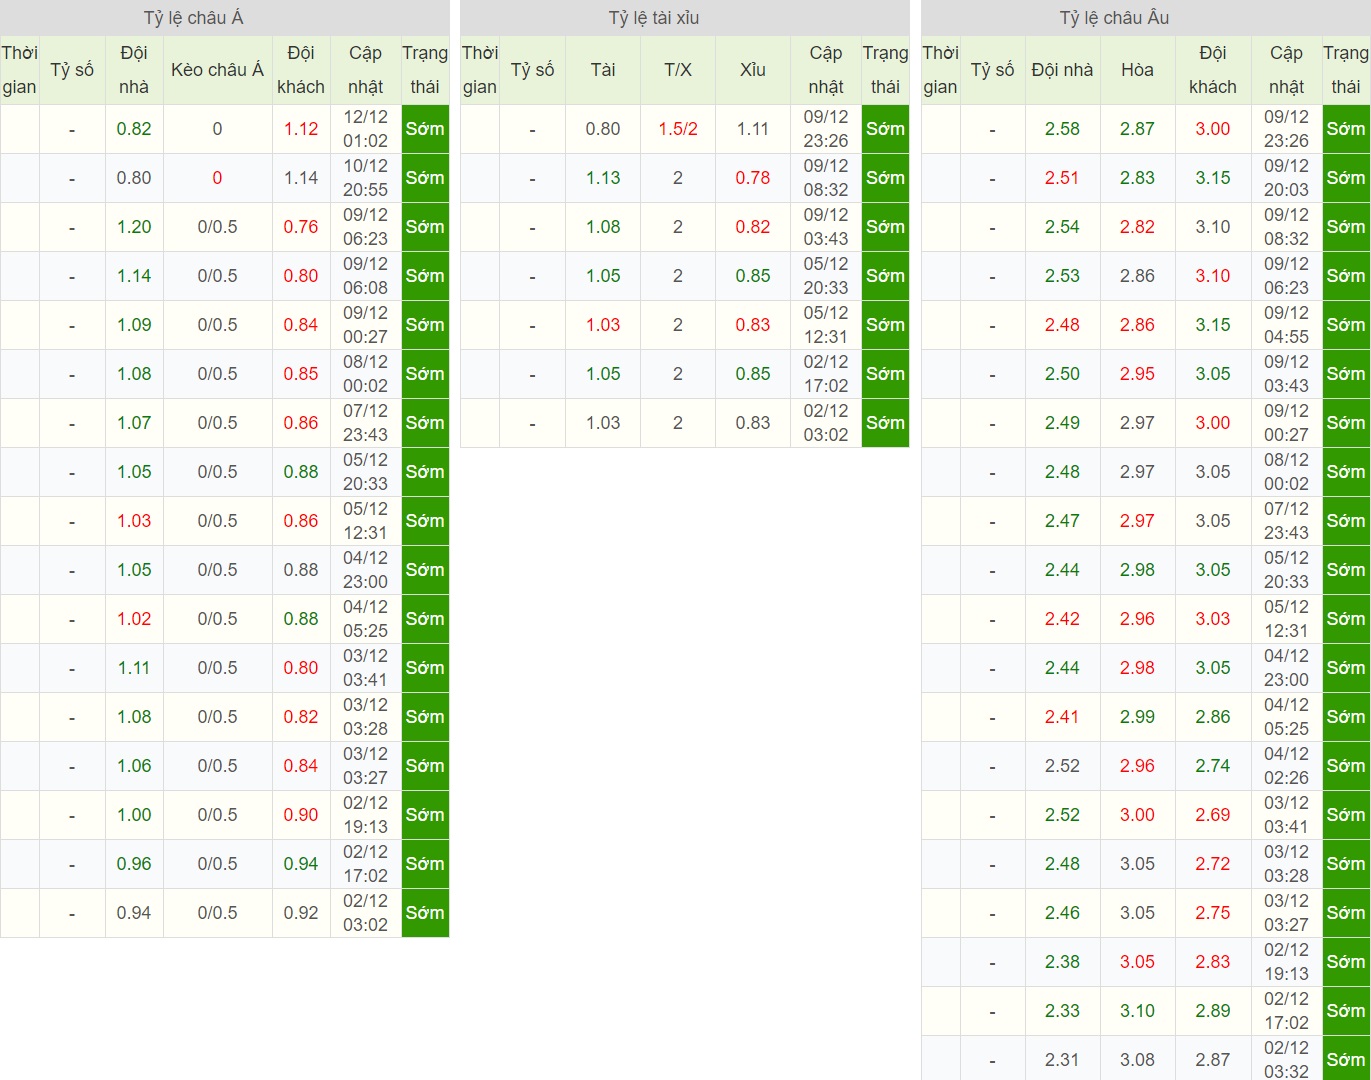1371x1080 pixels.
Task: Click the 2.33 European home odds
Action: pyautogui.click(x=1062, y=1011)
